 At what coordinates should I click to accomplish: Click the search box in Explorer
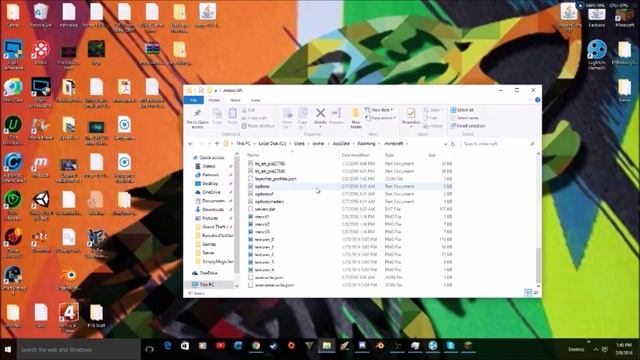coord(498,144)
